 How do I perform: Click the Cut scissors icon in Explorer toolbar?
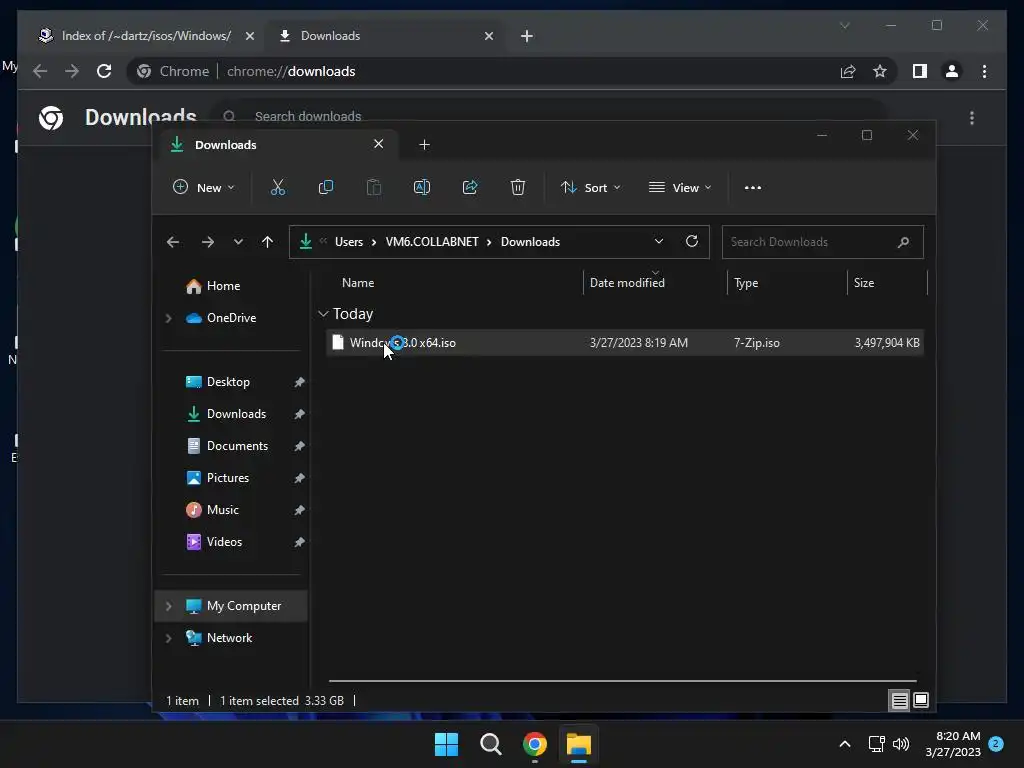pos(278,187)
